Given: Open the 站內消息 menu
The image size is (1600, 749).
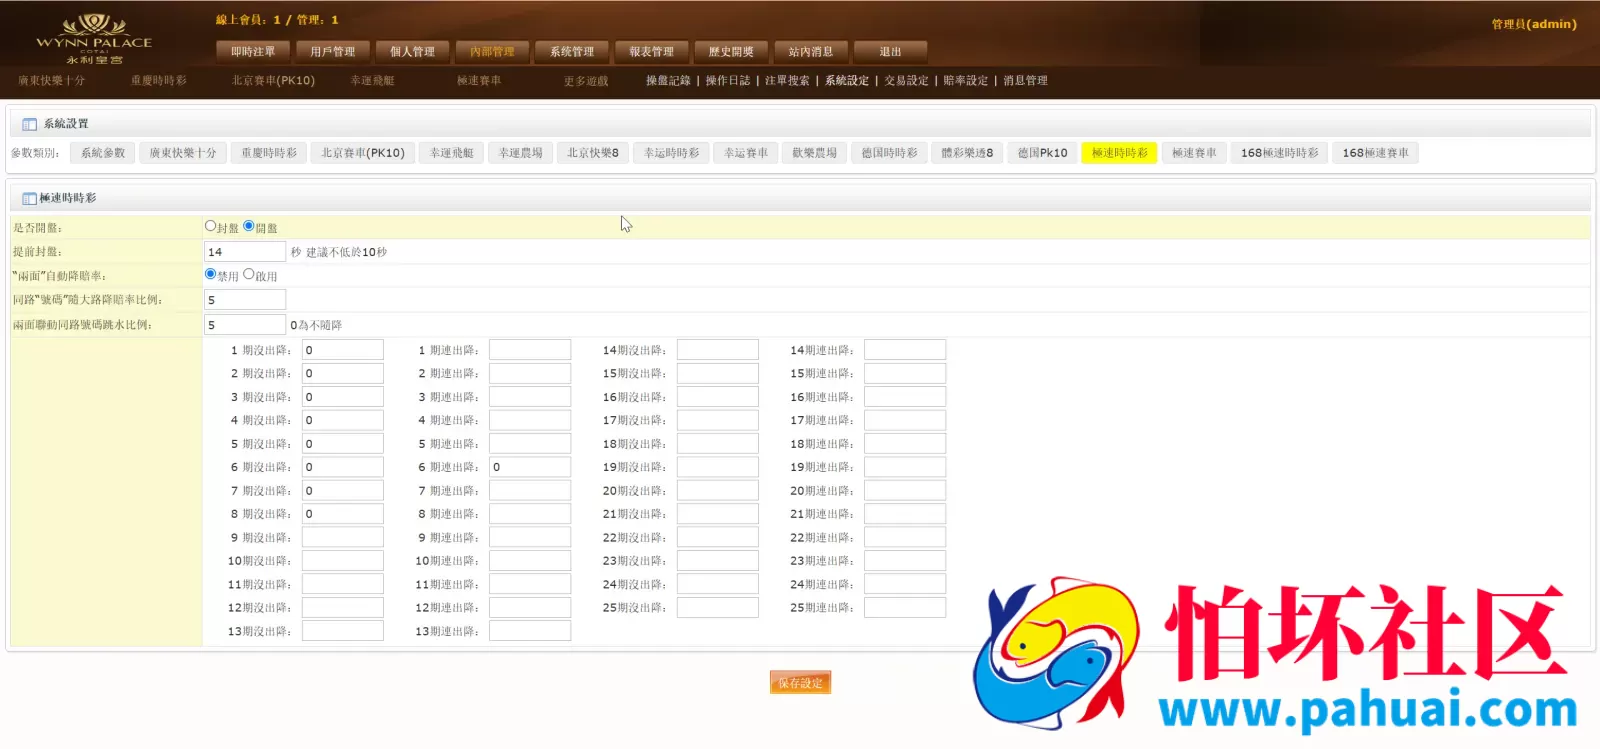Looking at the screenshot, I should (811, 51).
